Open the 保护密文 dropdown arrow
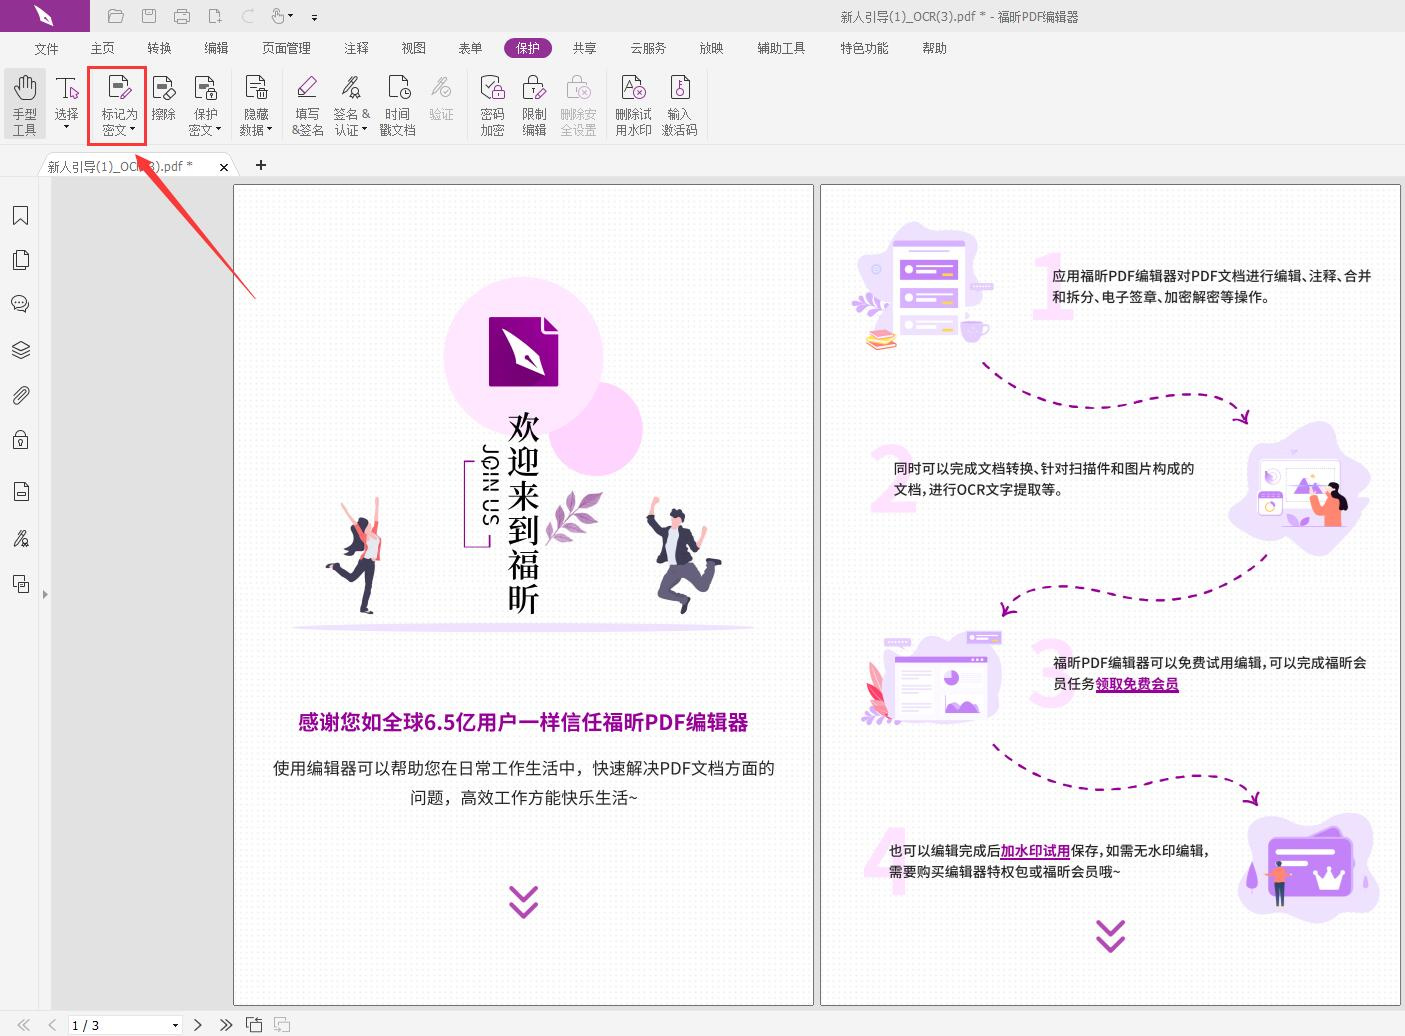Viewport: 1405px width, 1036px height. (217, 129)
